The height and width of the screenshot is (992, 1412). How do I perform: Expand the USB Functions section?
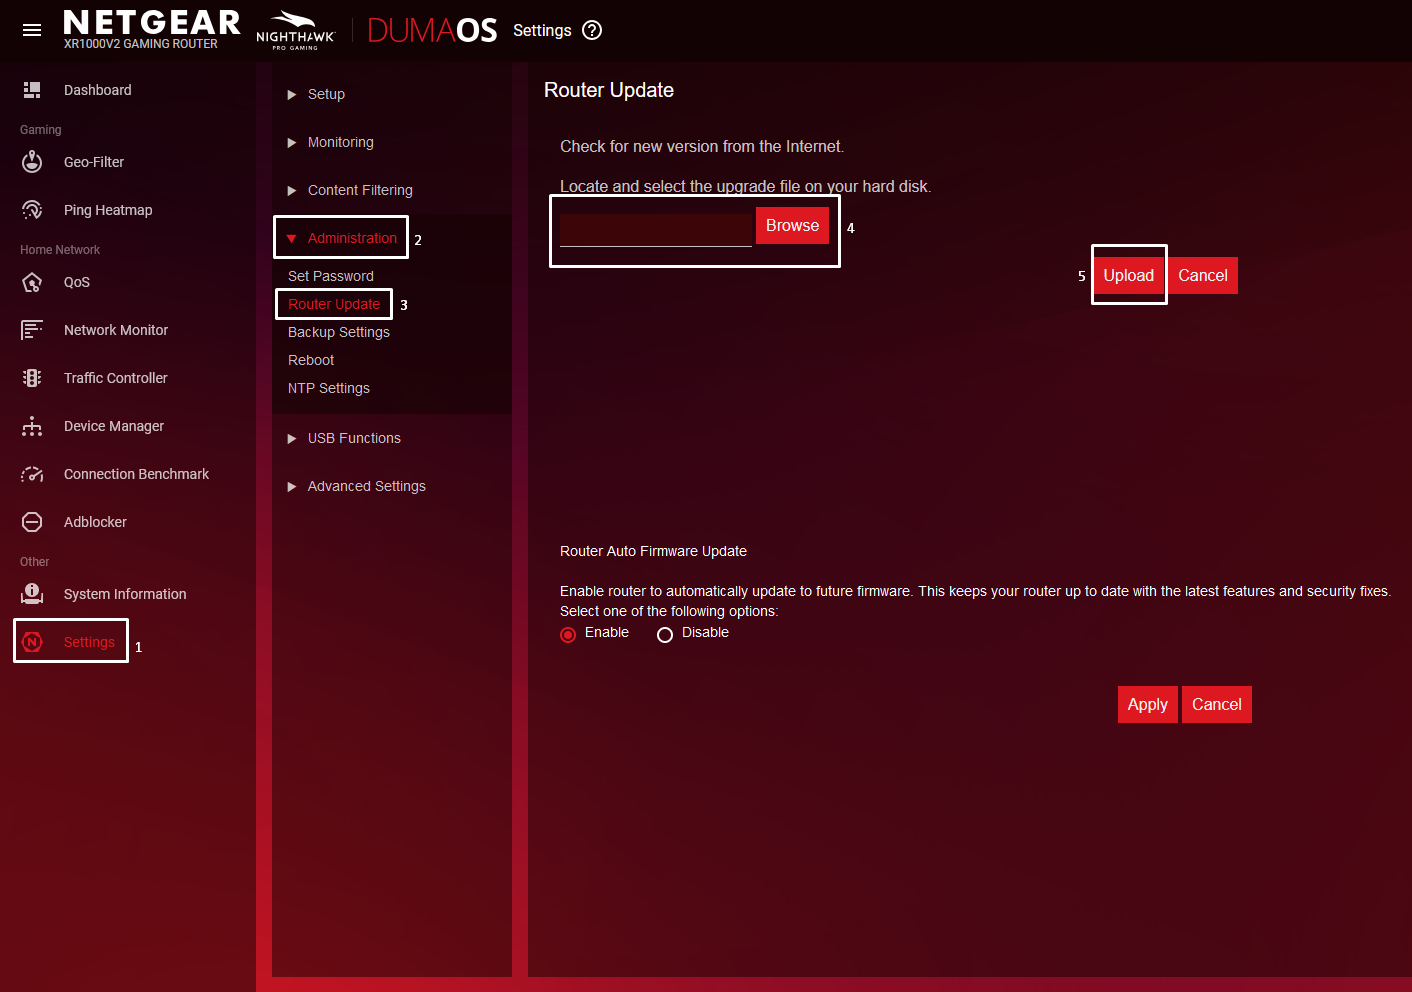pyautogui.click(x=354, y=438)
